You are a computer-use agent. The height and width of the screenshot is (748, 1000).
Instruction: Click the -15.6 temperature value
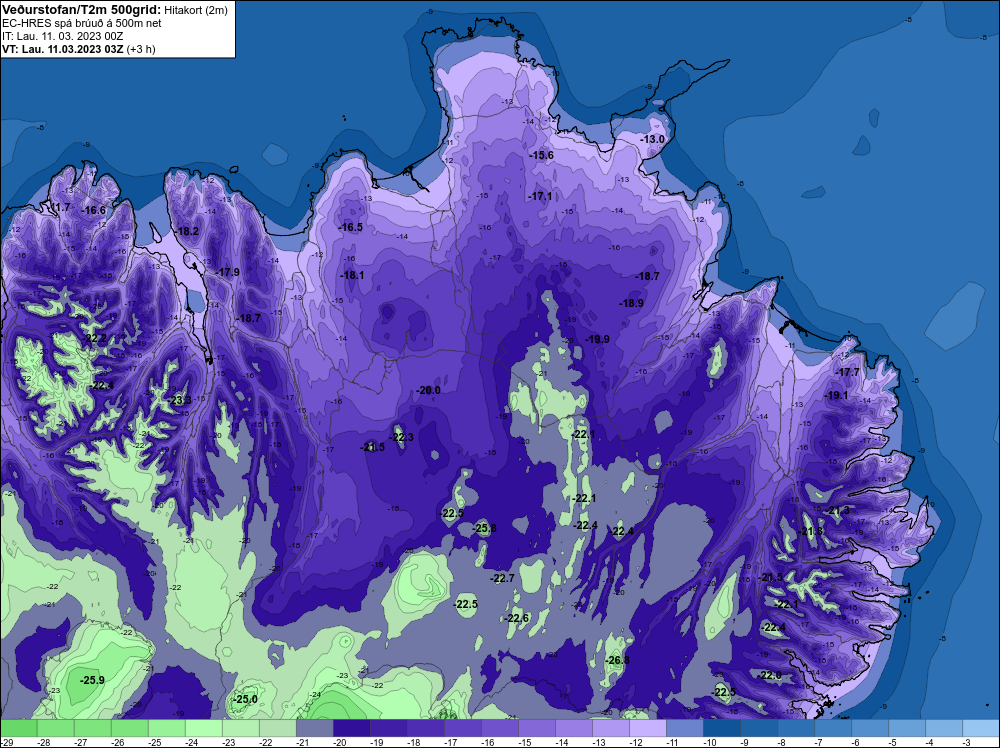541,155
